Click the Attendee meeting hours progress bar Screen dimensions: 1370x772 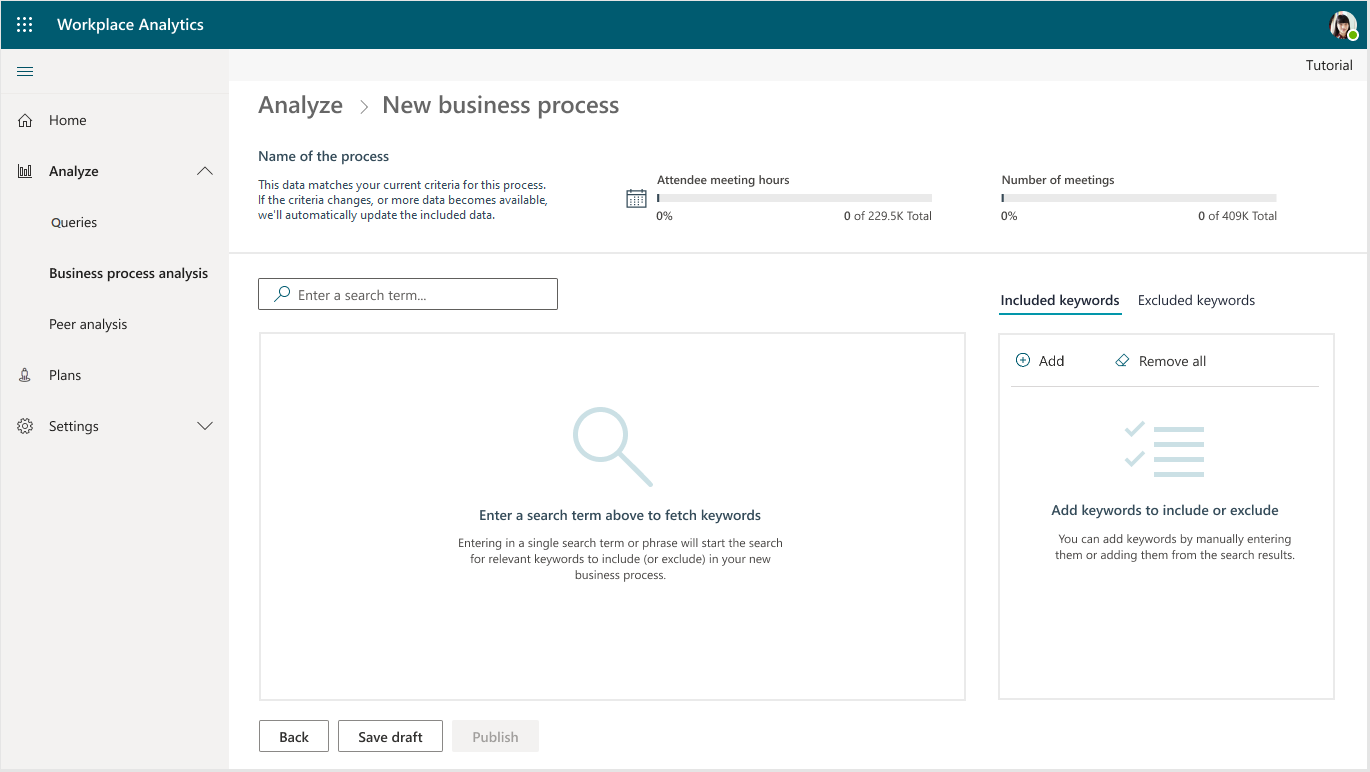[794, 197]
